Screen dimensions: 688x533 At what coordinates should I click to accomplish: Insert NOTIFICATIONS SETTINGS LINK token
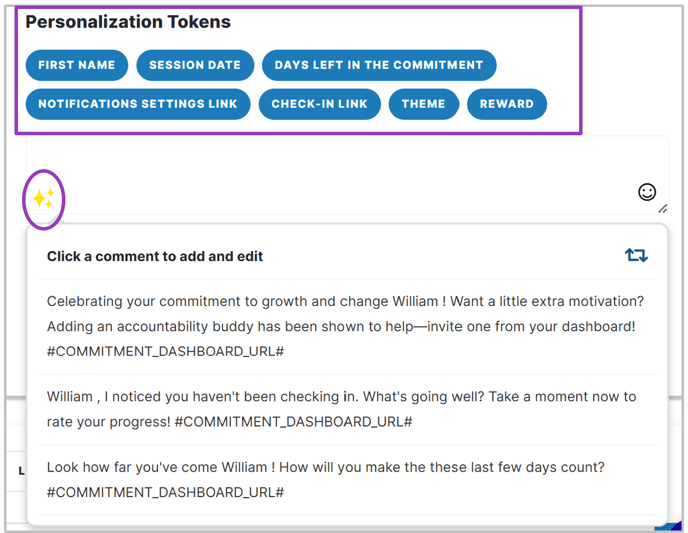click(x=138, y=104)
